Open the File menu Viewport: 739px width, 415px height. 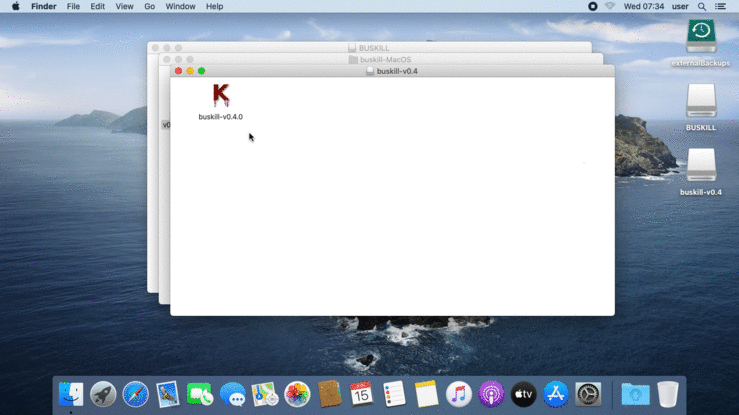73,6
